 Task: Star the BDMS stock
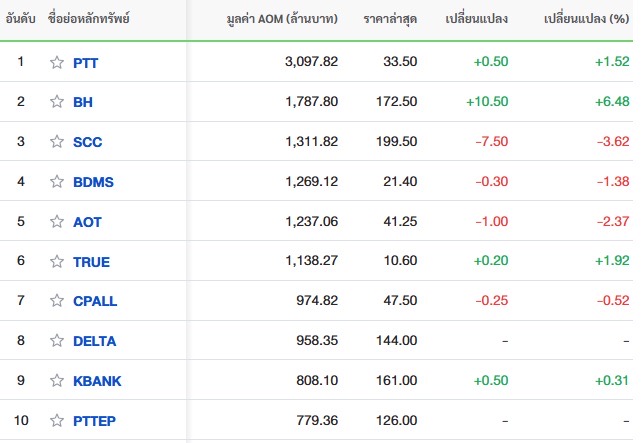tap(57, 181)
